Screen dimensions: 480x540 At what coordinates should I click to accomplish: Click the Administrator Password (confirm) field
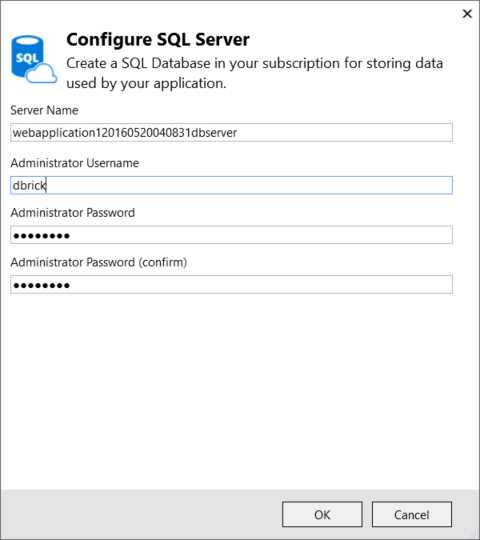[x=231, y=284]
